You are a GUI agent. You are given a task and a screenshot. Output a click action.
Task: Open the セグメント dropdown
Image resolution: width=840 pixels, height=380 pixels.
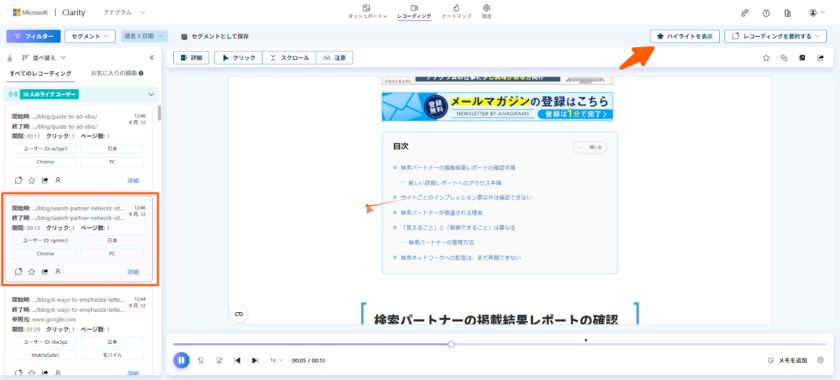point(90,36)
